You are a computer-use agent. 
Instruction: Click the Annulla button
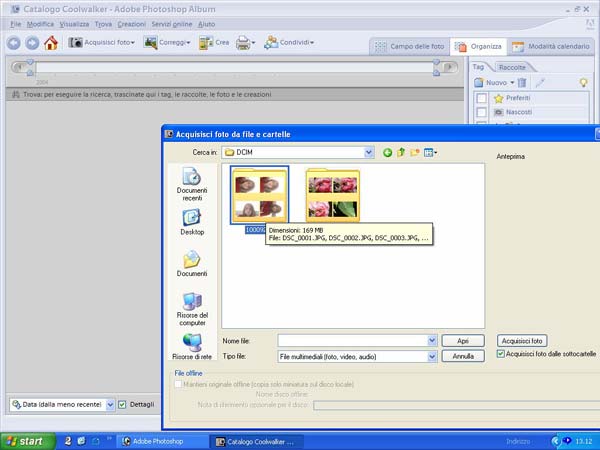(x=463, y=356)
